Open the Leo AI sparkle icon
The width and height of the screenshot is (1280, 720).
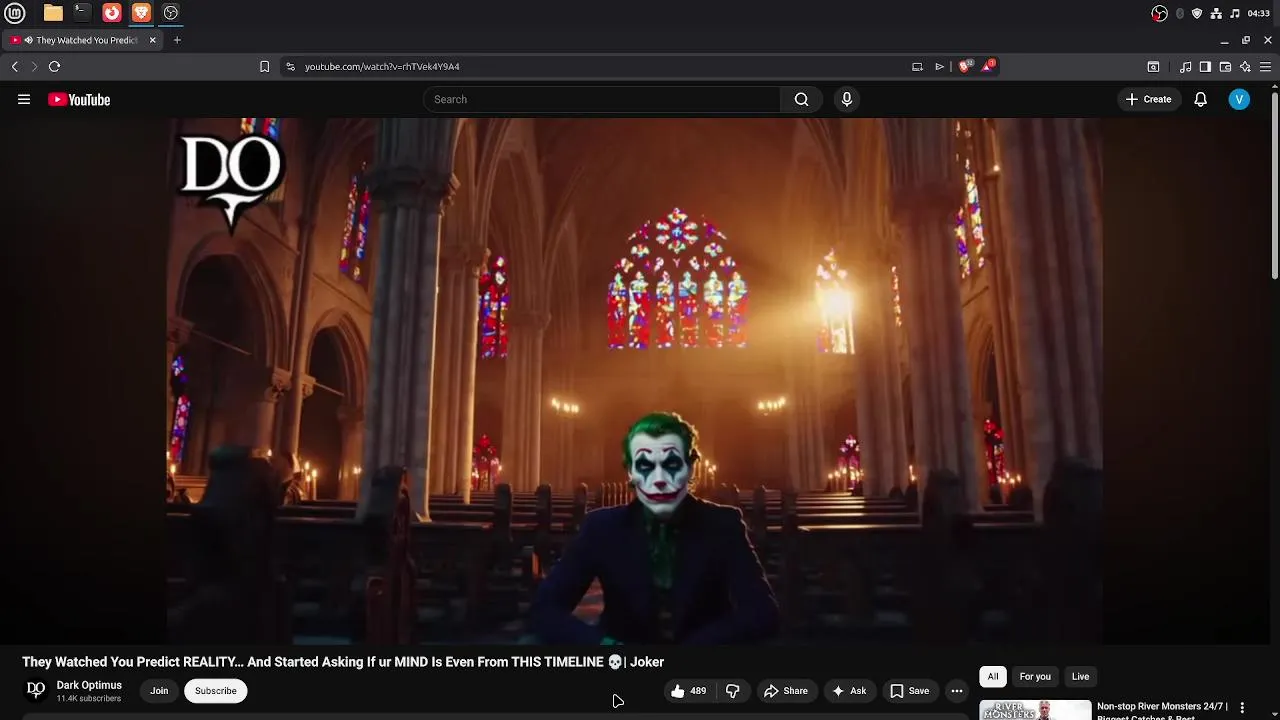1245,67
